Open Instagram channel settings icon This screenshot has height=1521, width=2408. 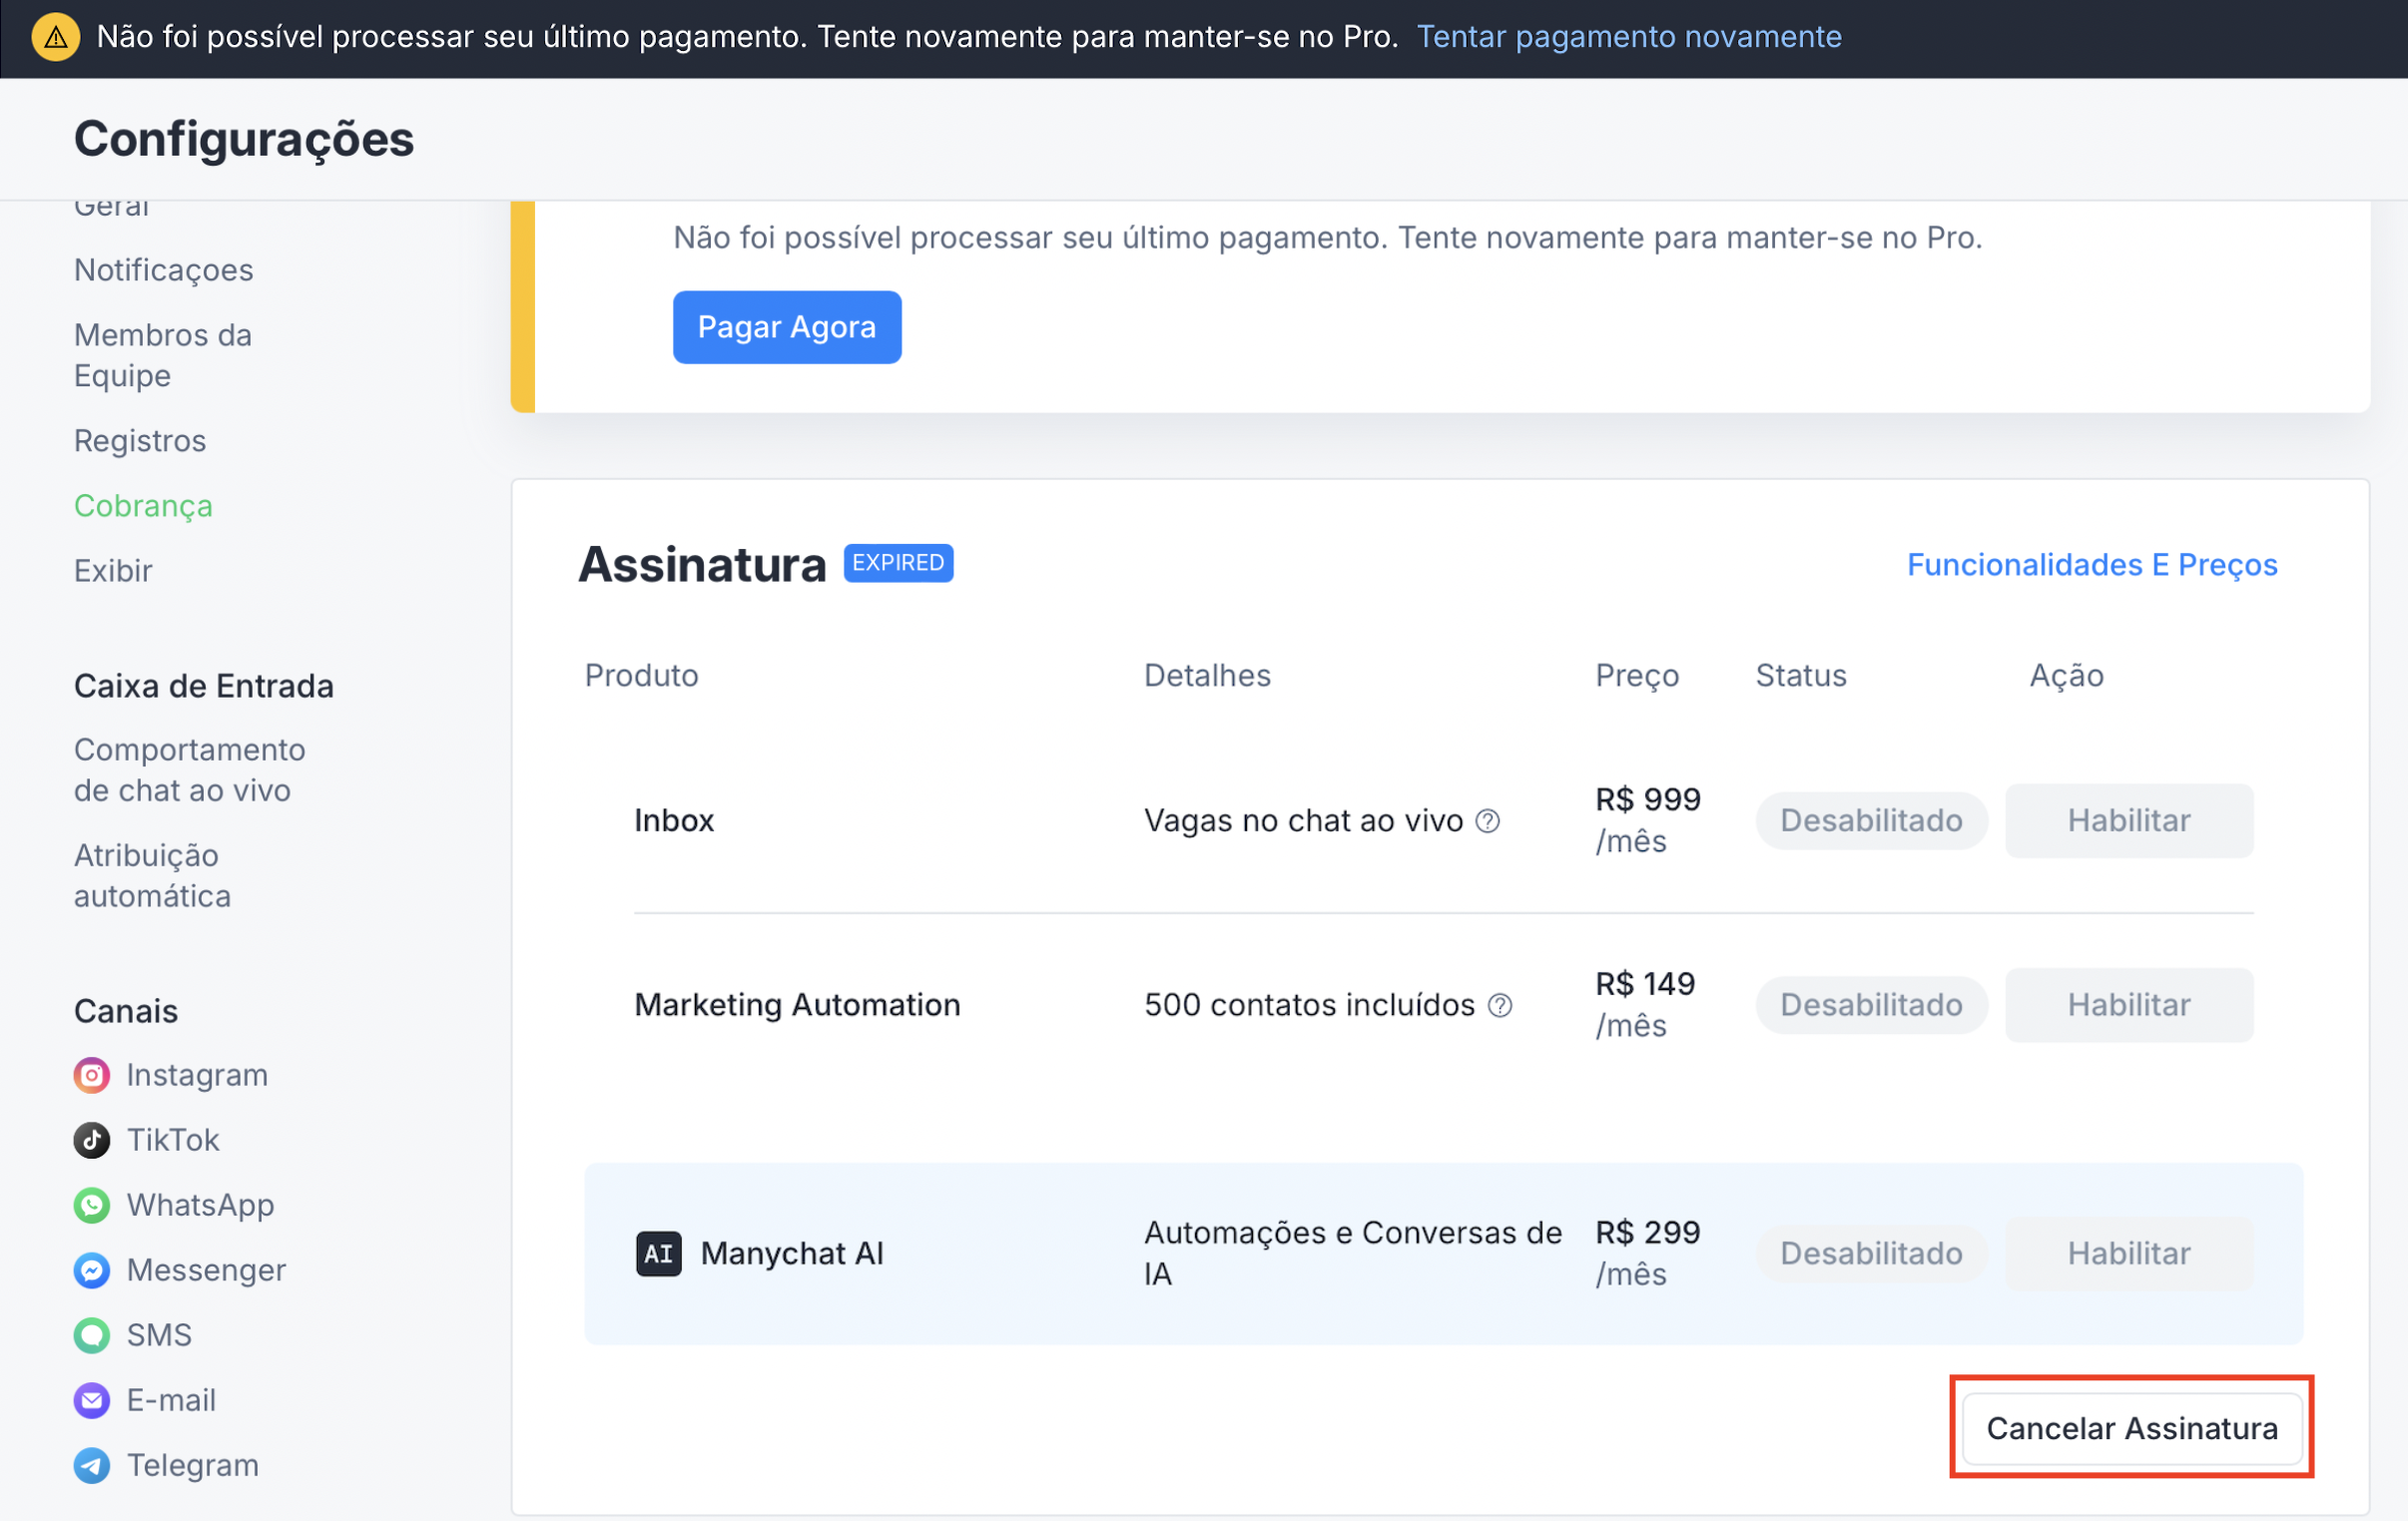pyautogui.click(x=92, y=1075)
